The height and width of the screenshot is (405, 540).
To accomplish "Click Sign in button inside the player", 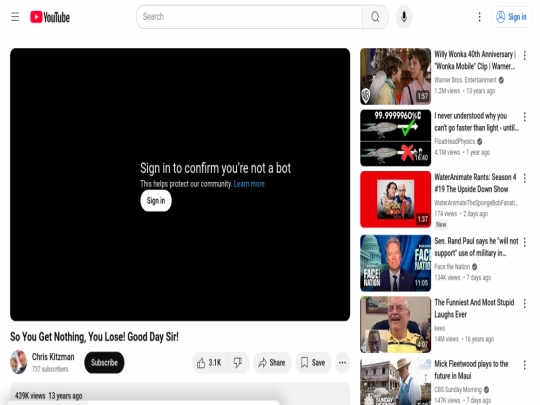I will pyautogui.click(x=156, y=200).
